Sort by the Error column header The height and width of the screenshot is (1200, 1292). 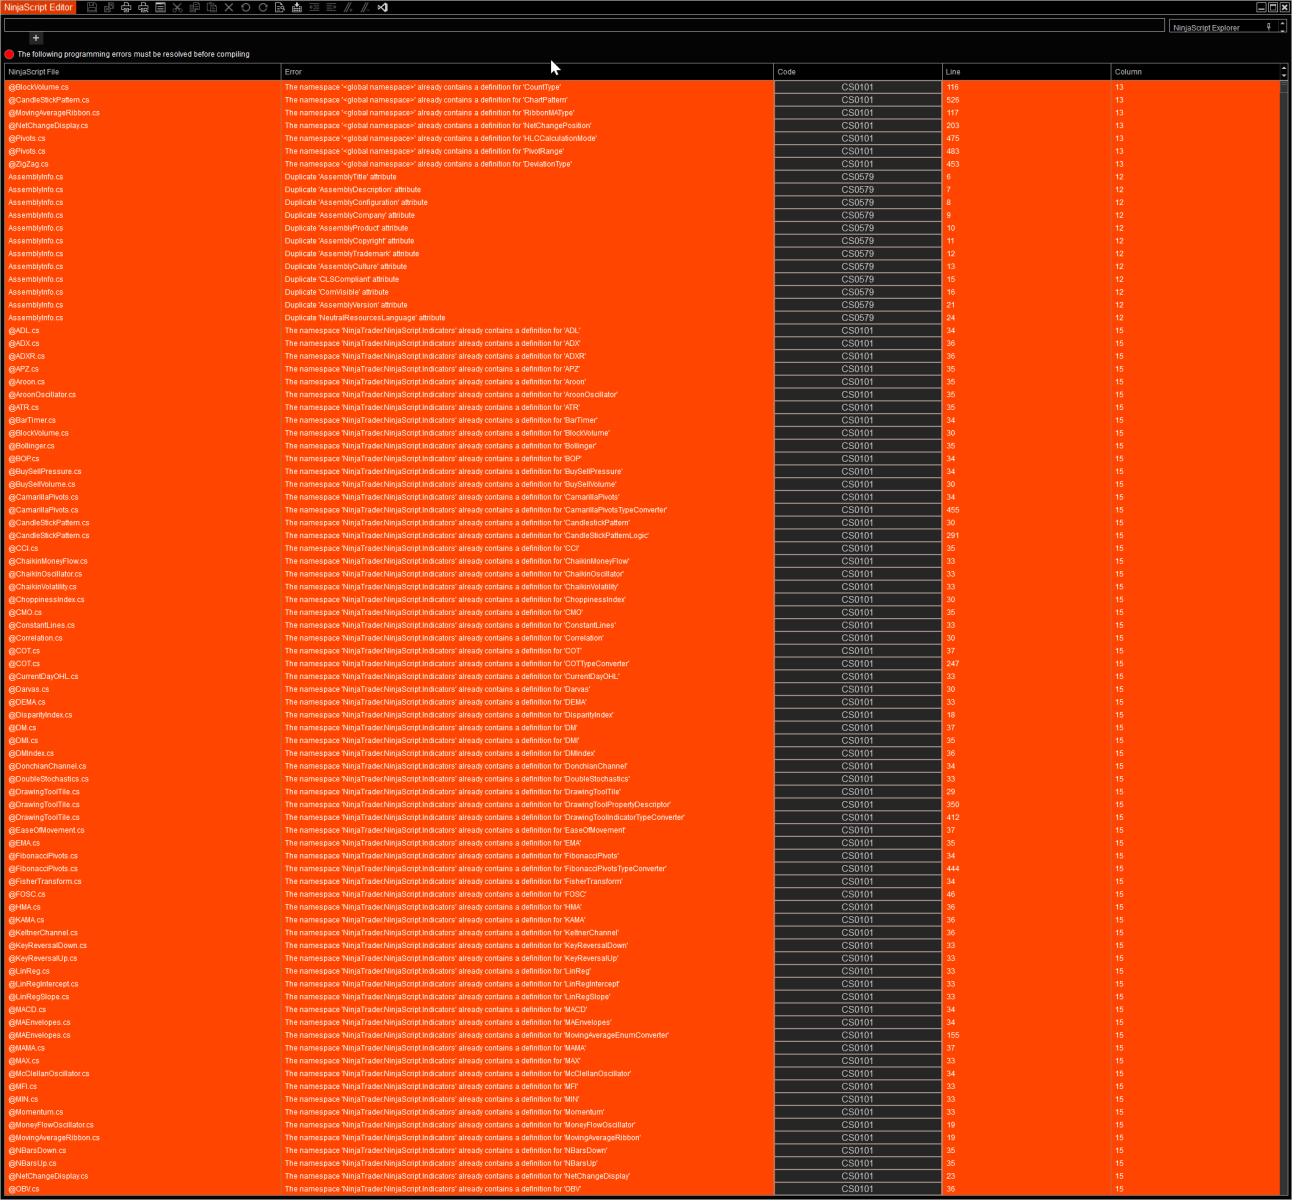pyautogui.click(x=527, y=72)
